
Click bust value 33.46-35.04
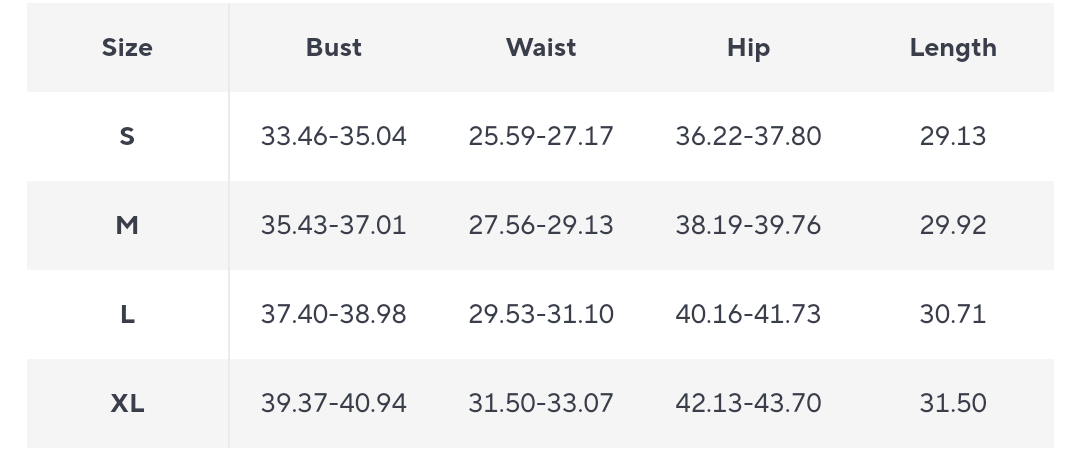334,136
